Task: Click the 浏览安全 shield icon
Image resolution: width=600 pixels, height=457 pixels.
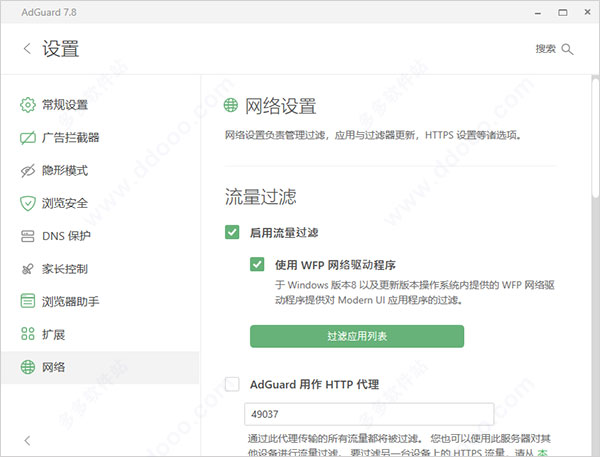Action: (x=28, y=203)
